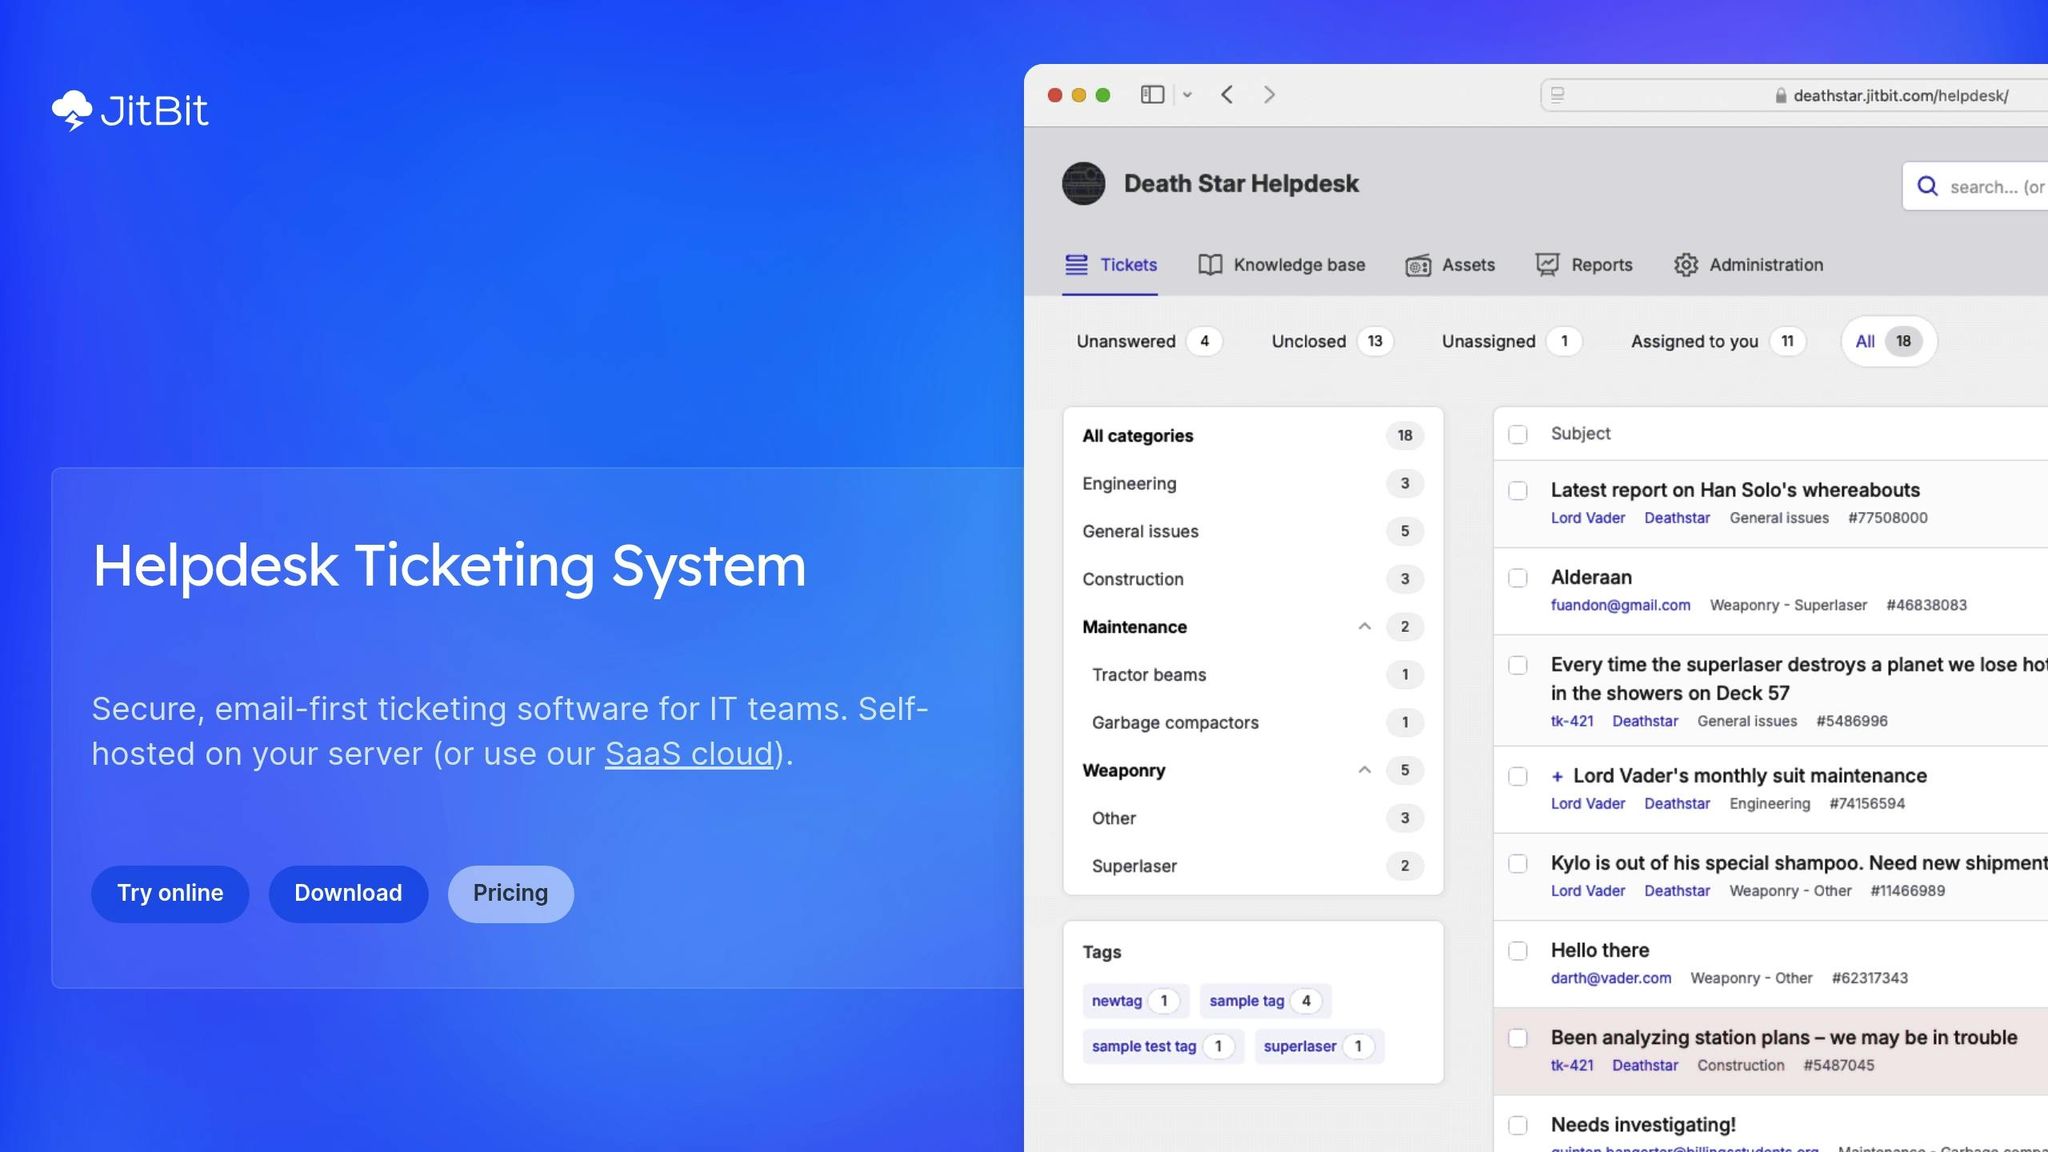Click the Administration gear icon
2048x1152 pixels.
[1686, 265]
